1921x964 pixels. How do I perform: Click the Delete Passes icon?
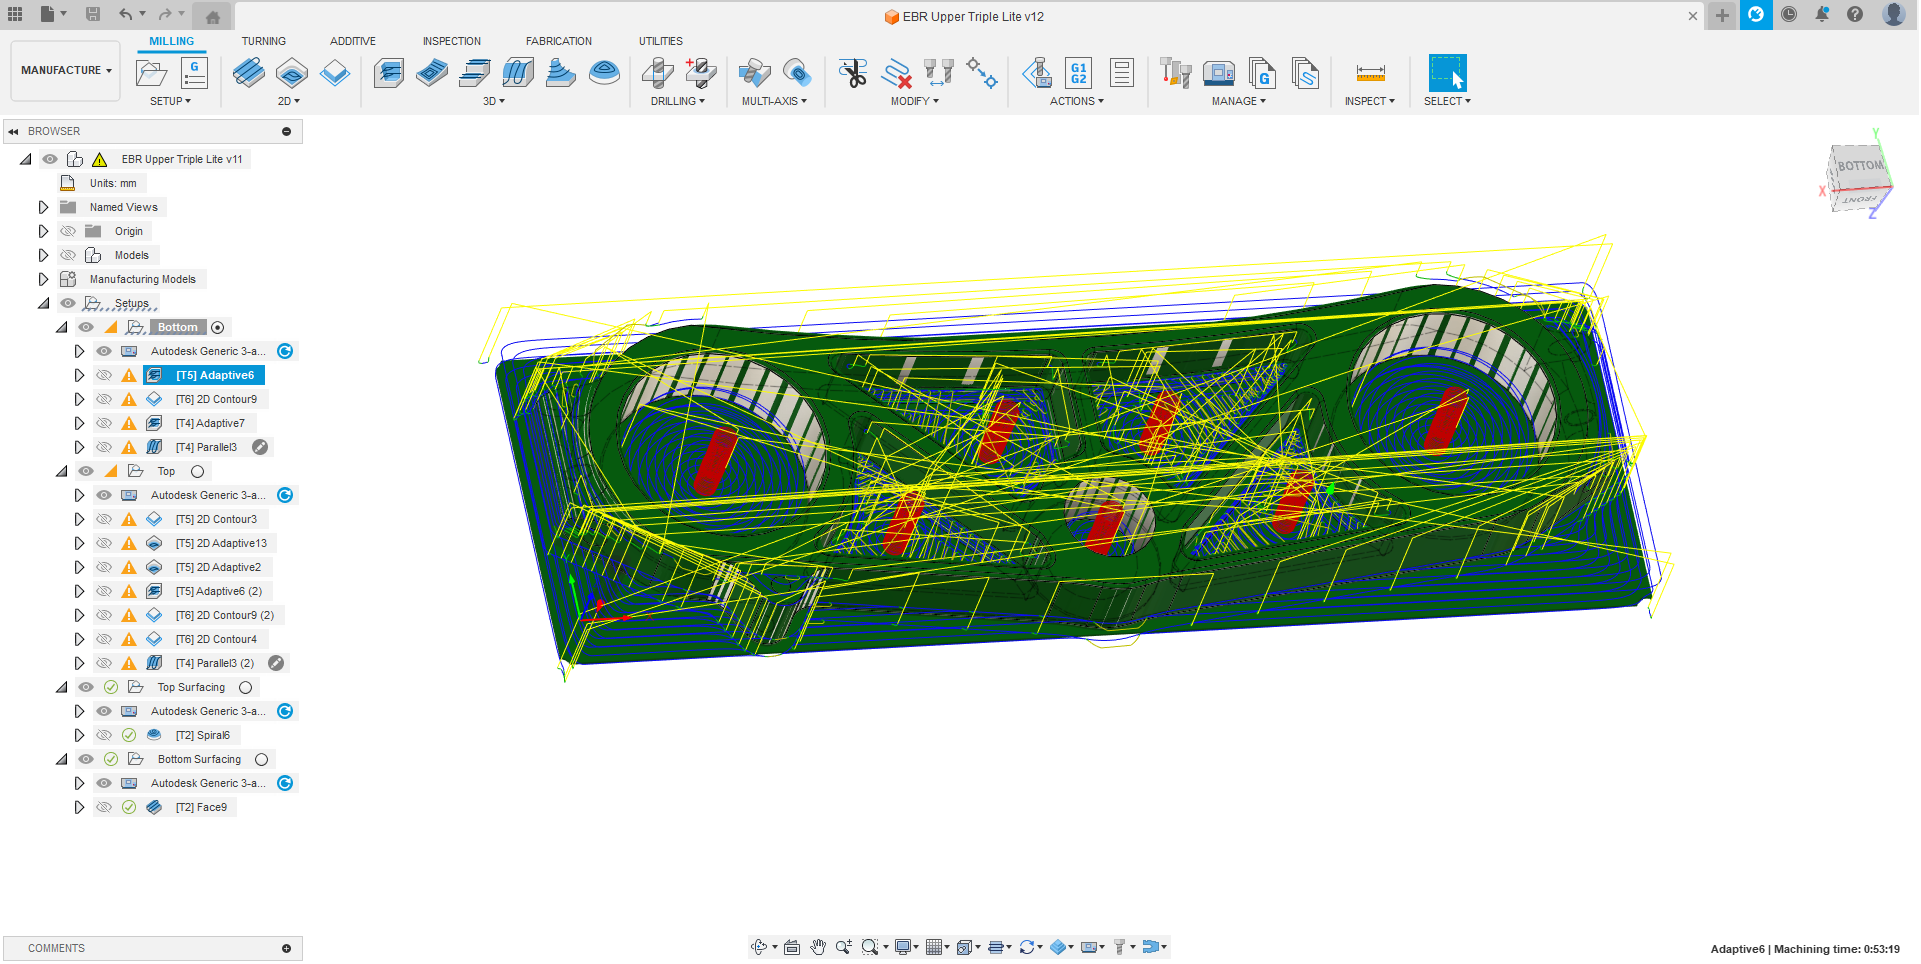point(896,73)
